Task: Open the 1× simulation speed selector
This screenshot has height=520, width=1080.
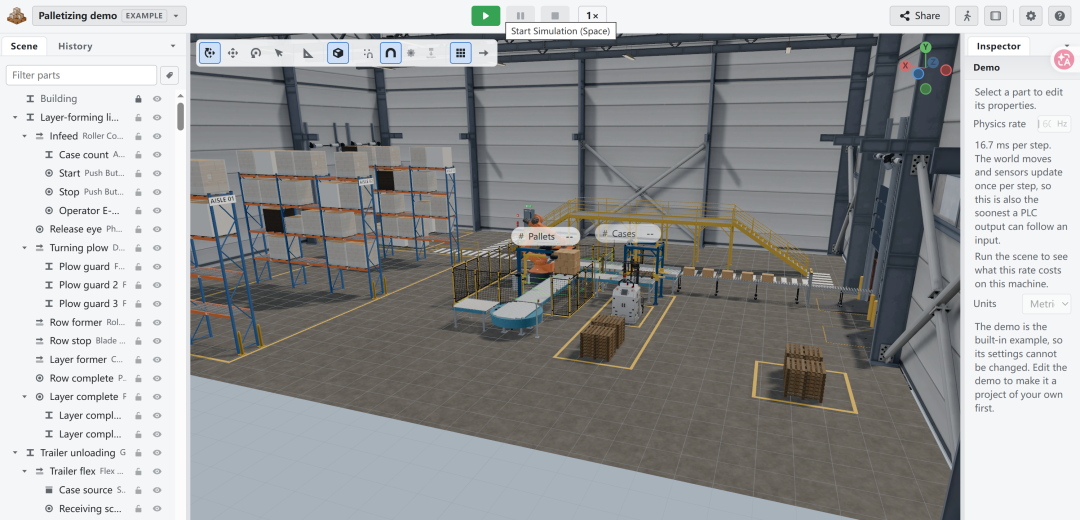Action: click(x=592, y=16)
